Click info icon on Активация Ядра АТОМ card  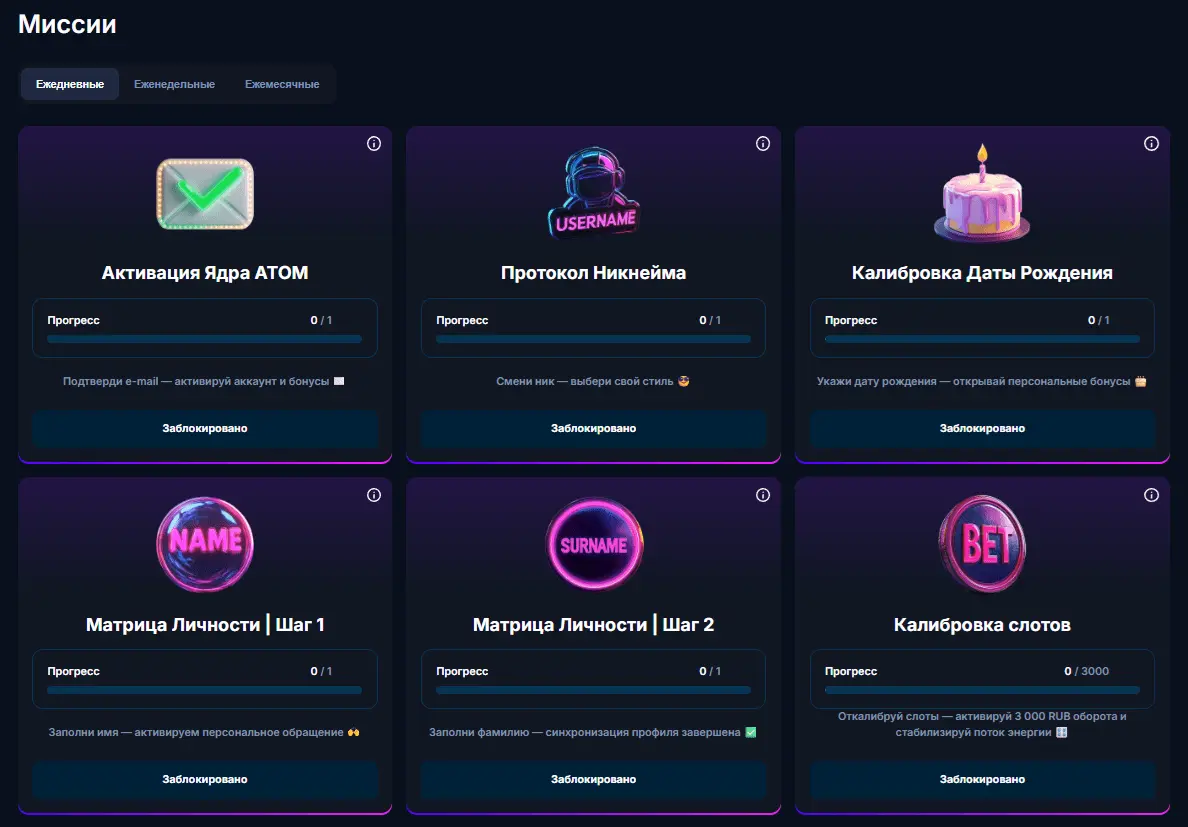[x=374, y=144]
